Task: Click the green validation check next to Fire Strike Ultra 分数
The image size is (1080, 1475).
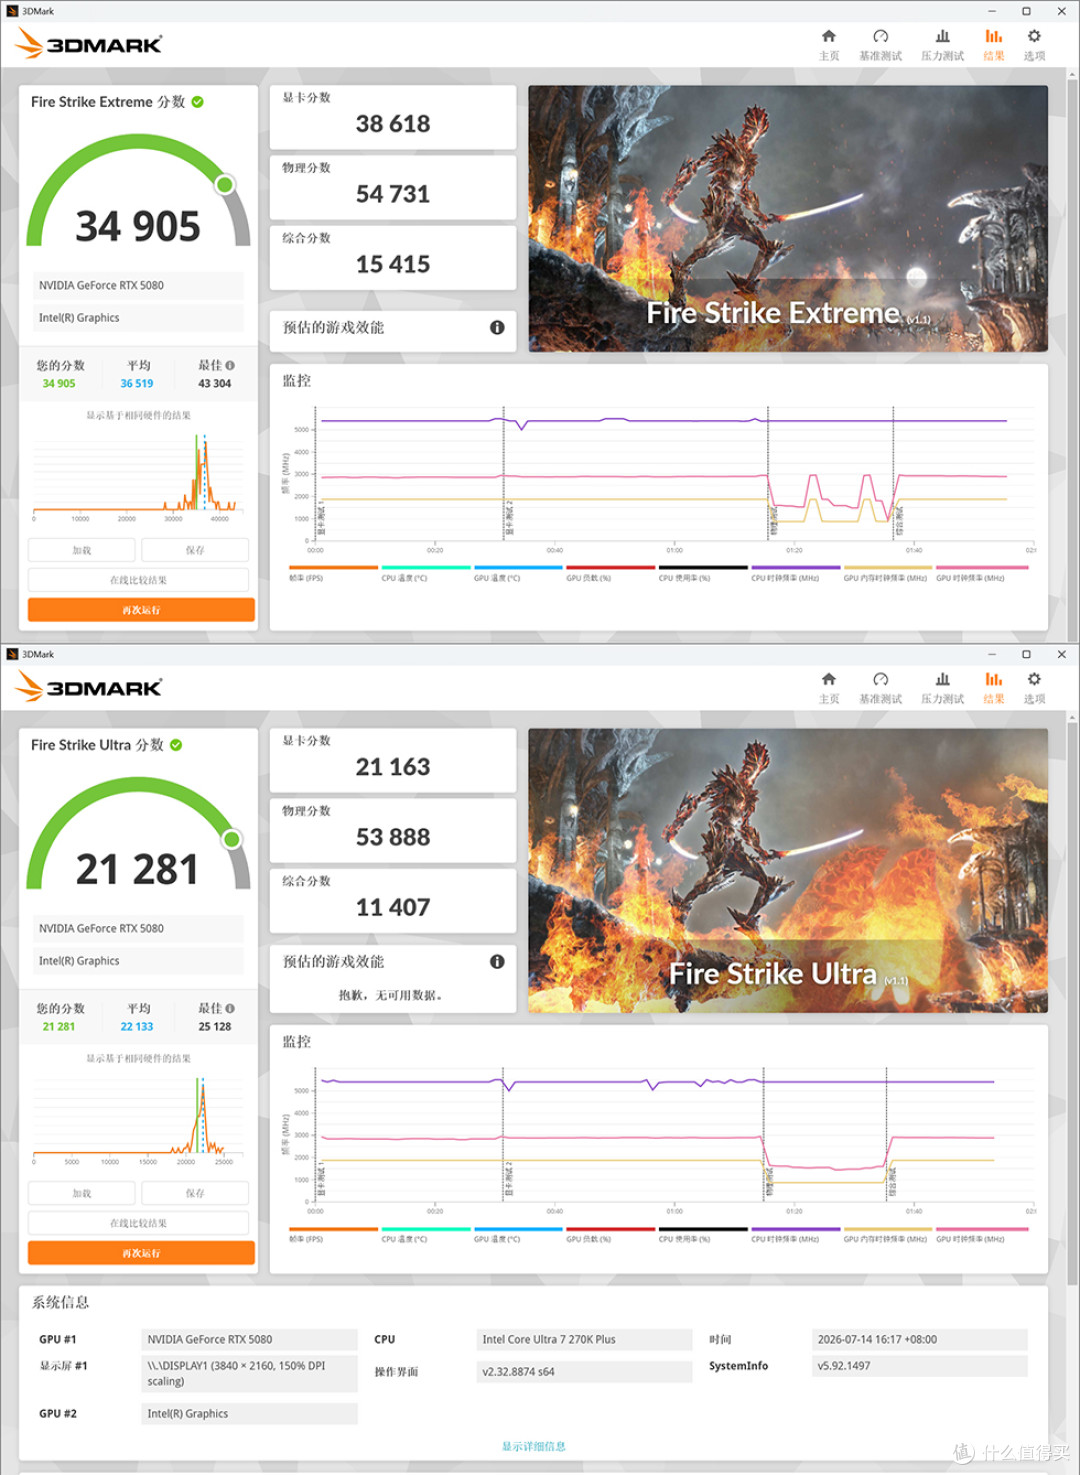Action: [x=176, y=745]
